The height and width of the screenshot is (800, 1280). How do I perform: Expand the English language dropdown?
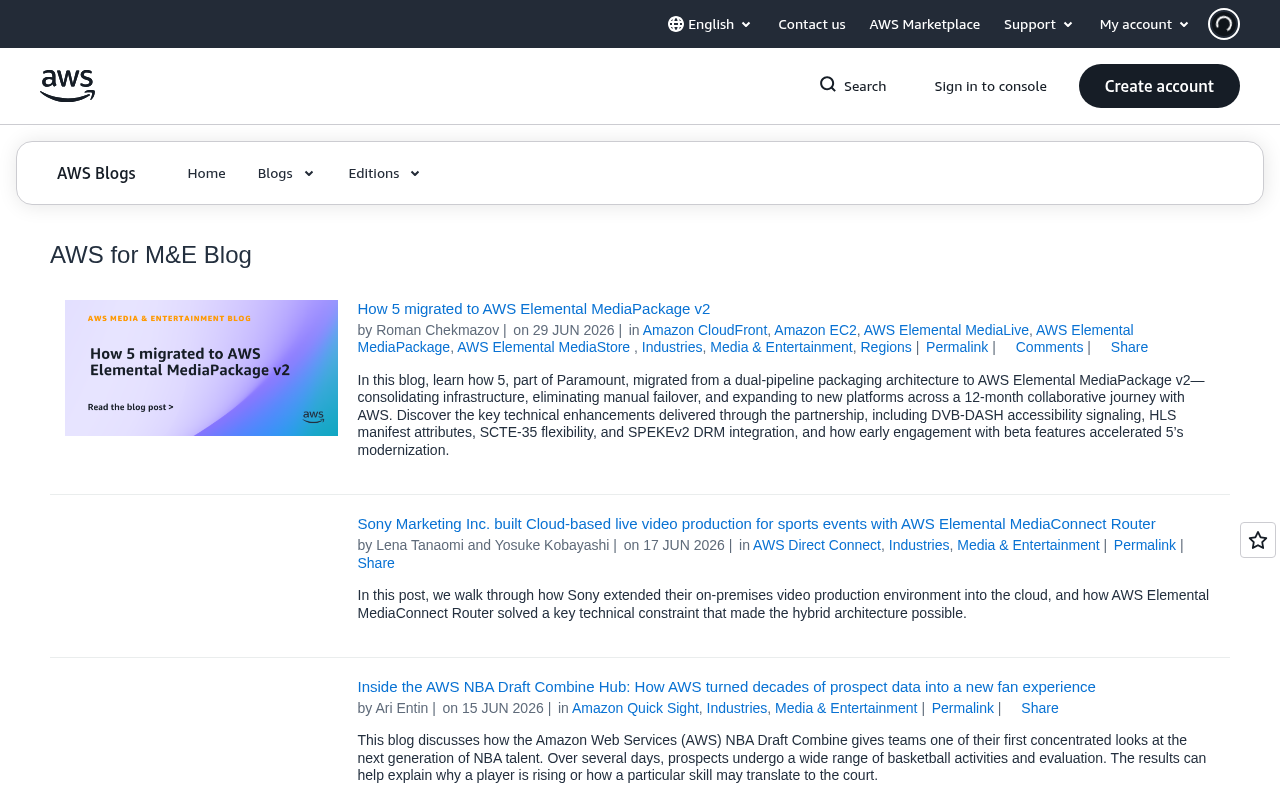710,24
